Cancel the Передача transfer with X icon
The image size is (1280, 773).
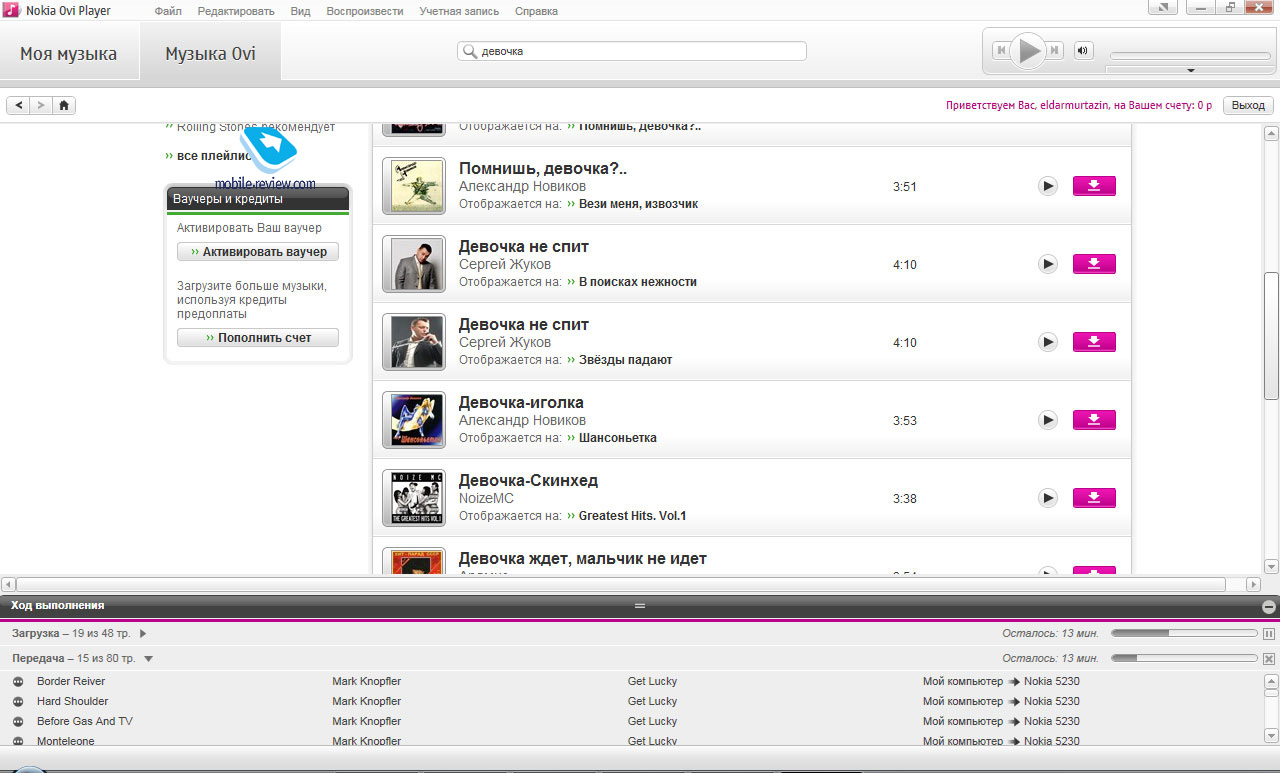[1269, 658]
